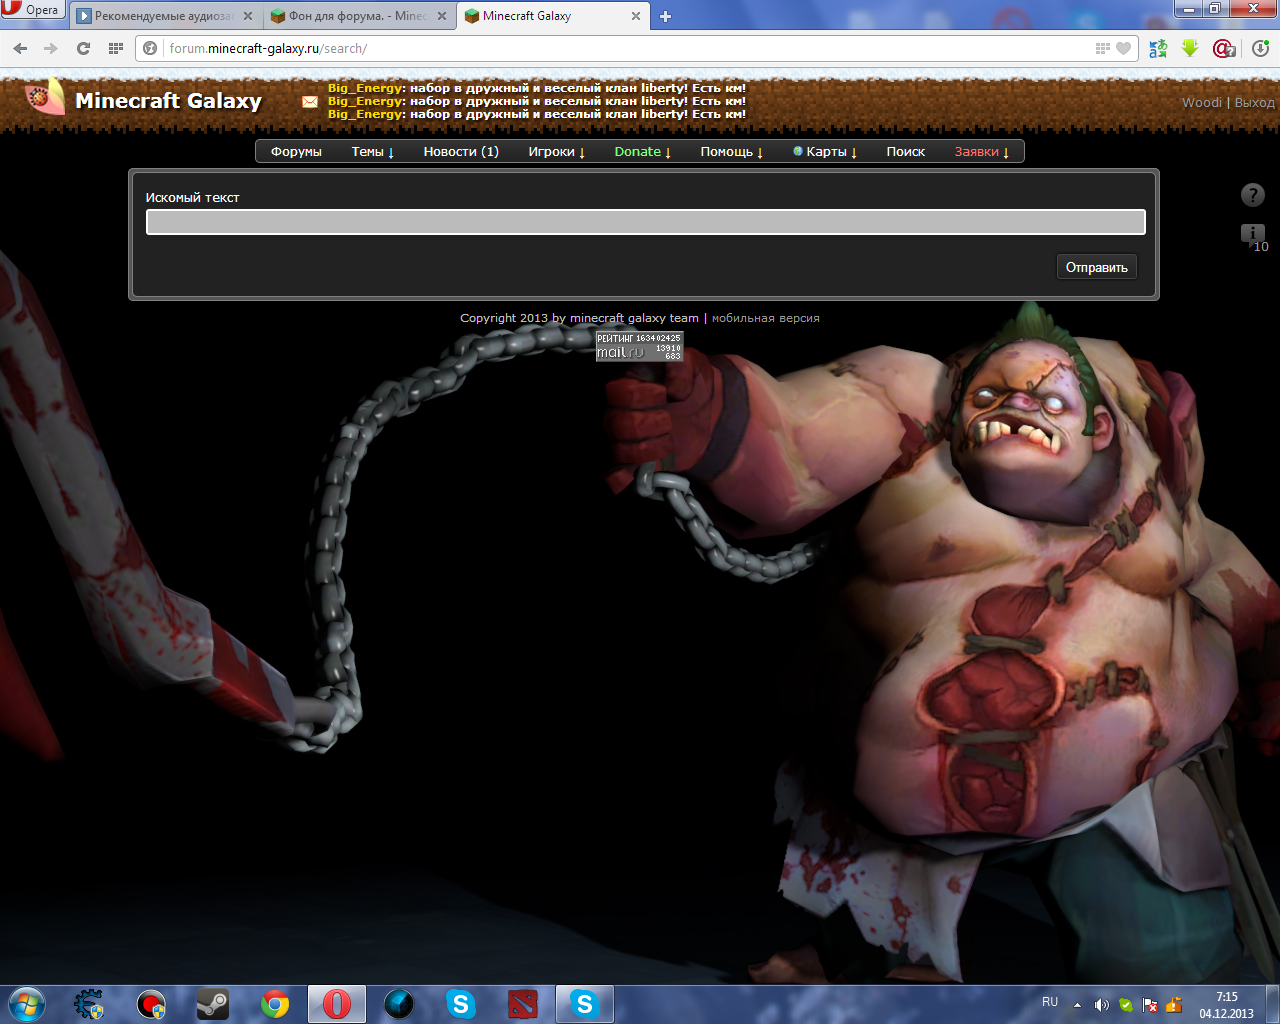Select Opera in the taskbar
This screenshot has width=1280, height=1024.
click(x=337, y=1004)
